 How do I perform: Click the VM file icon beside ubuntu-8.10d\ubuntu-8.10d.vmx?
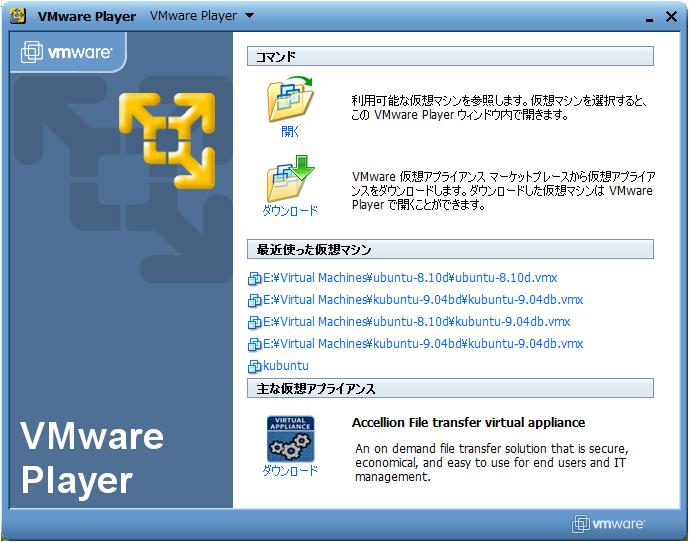pyautogui.click(x=254, y=278)
